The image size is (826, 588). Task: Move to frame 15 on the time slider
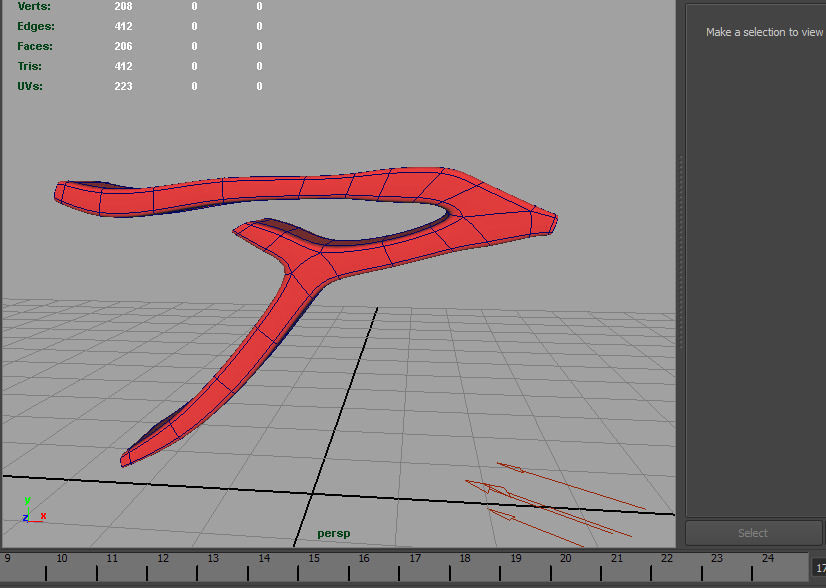click(314, 557)
